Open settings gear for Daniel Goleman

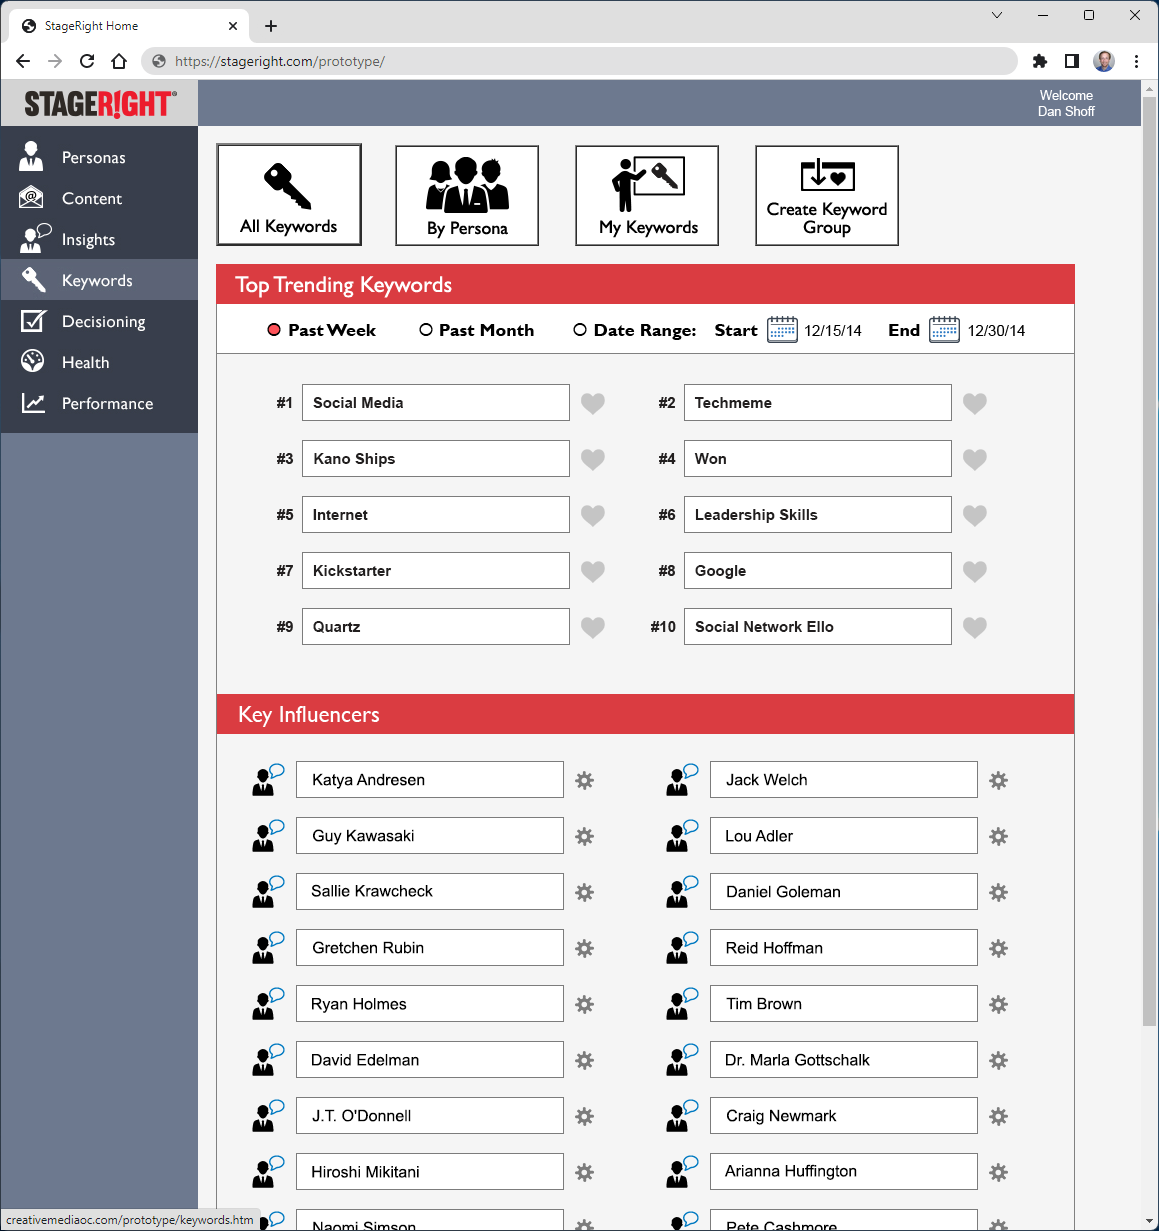999,892
